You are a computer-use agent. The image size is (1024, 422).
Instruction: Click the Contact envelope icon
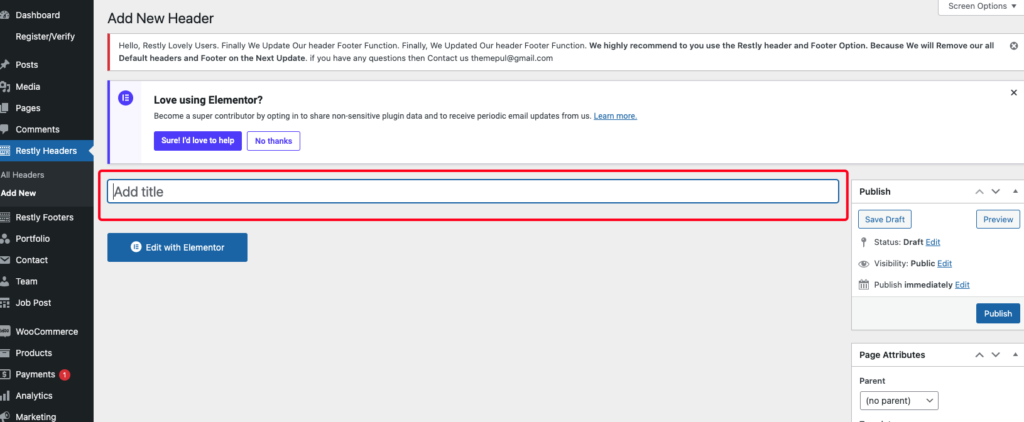click(x=6, y=260)
